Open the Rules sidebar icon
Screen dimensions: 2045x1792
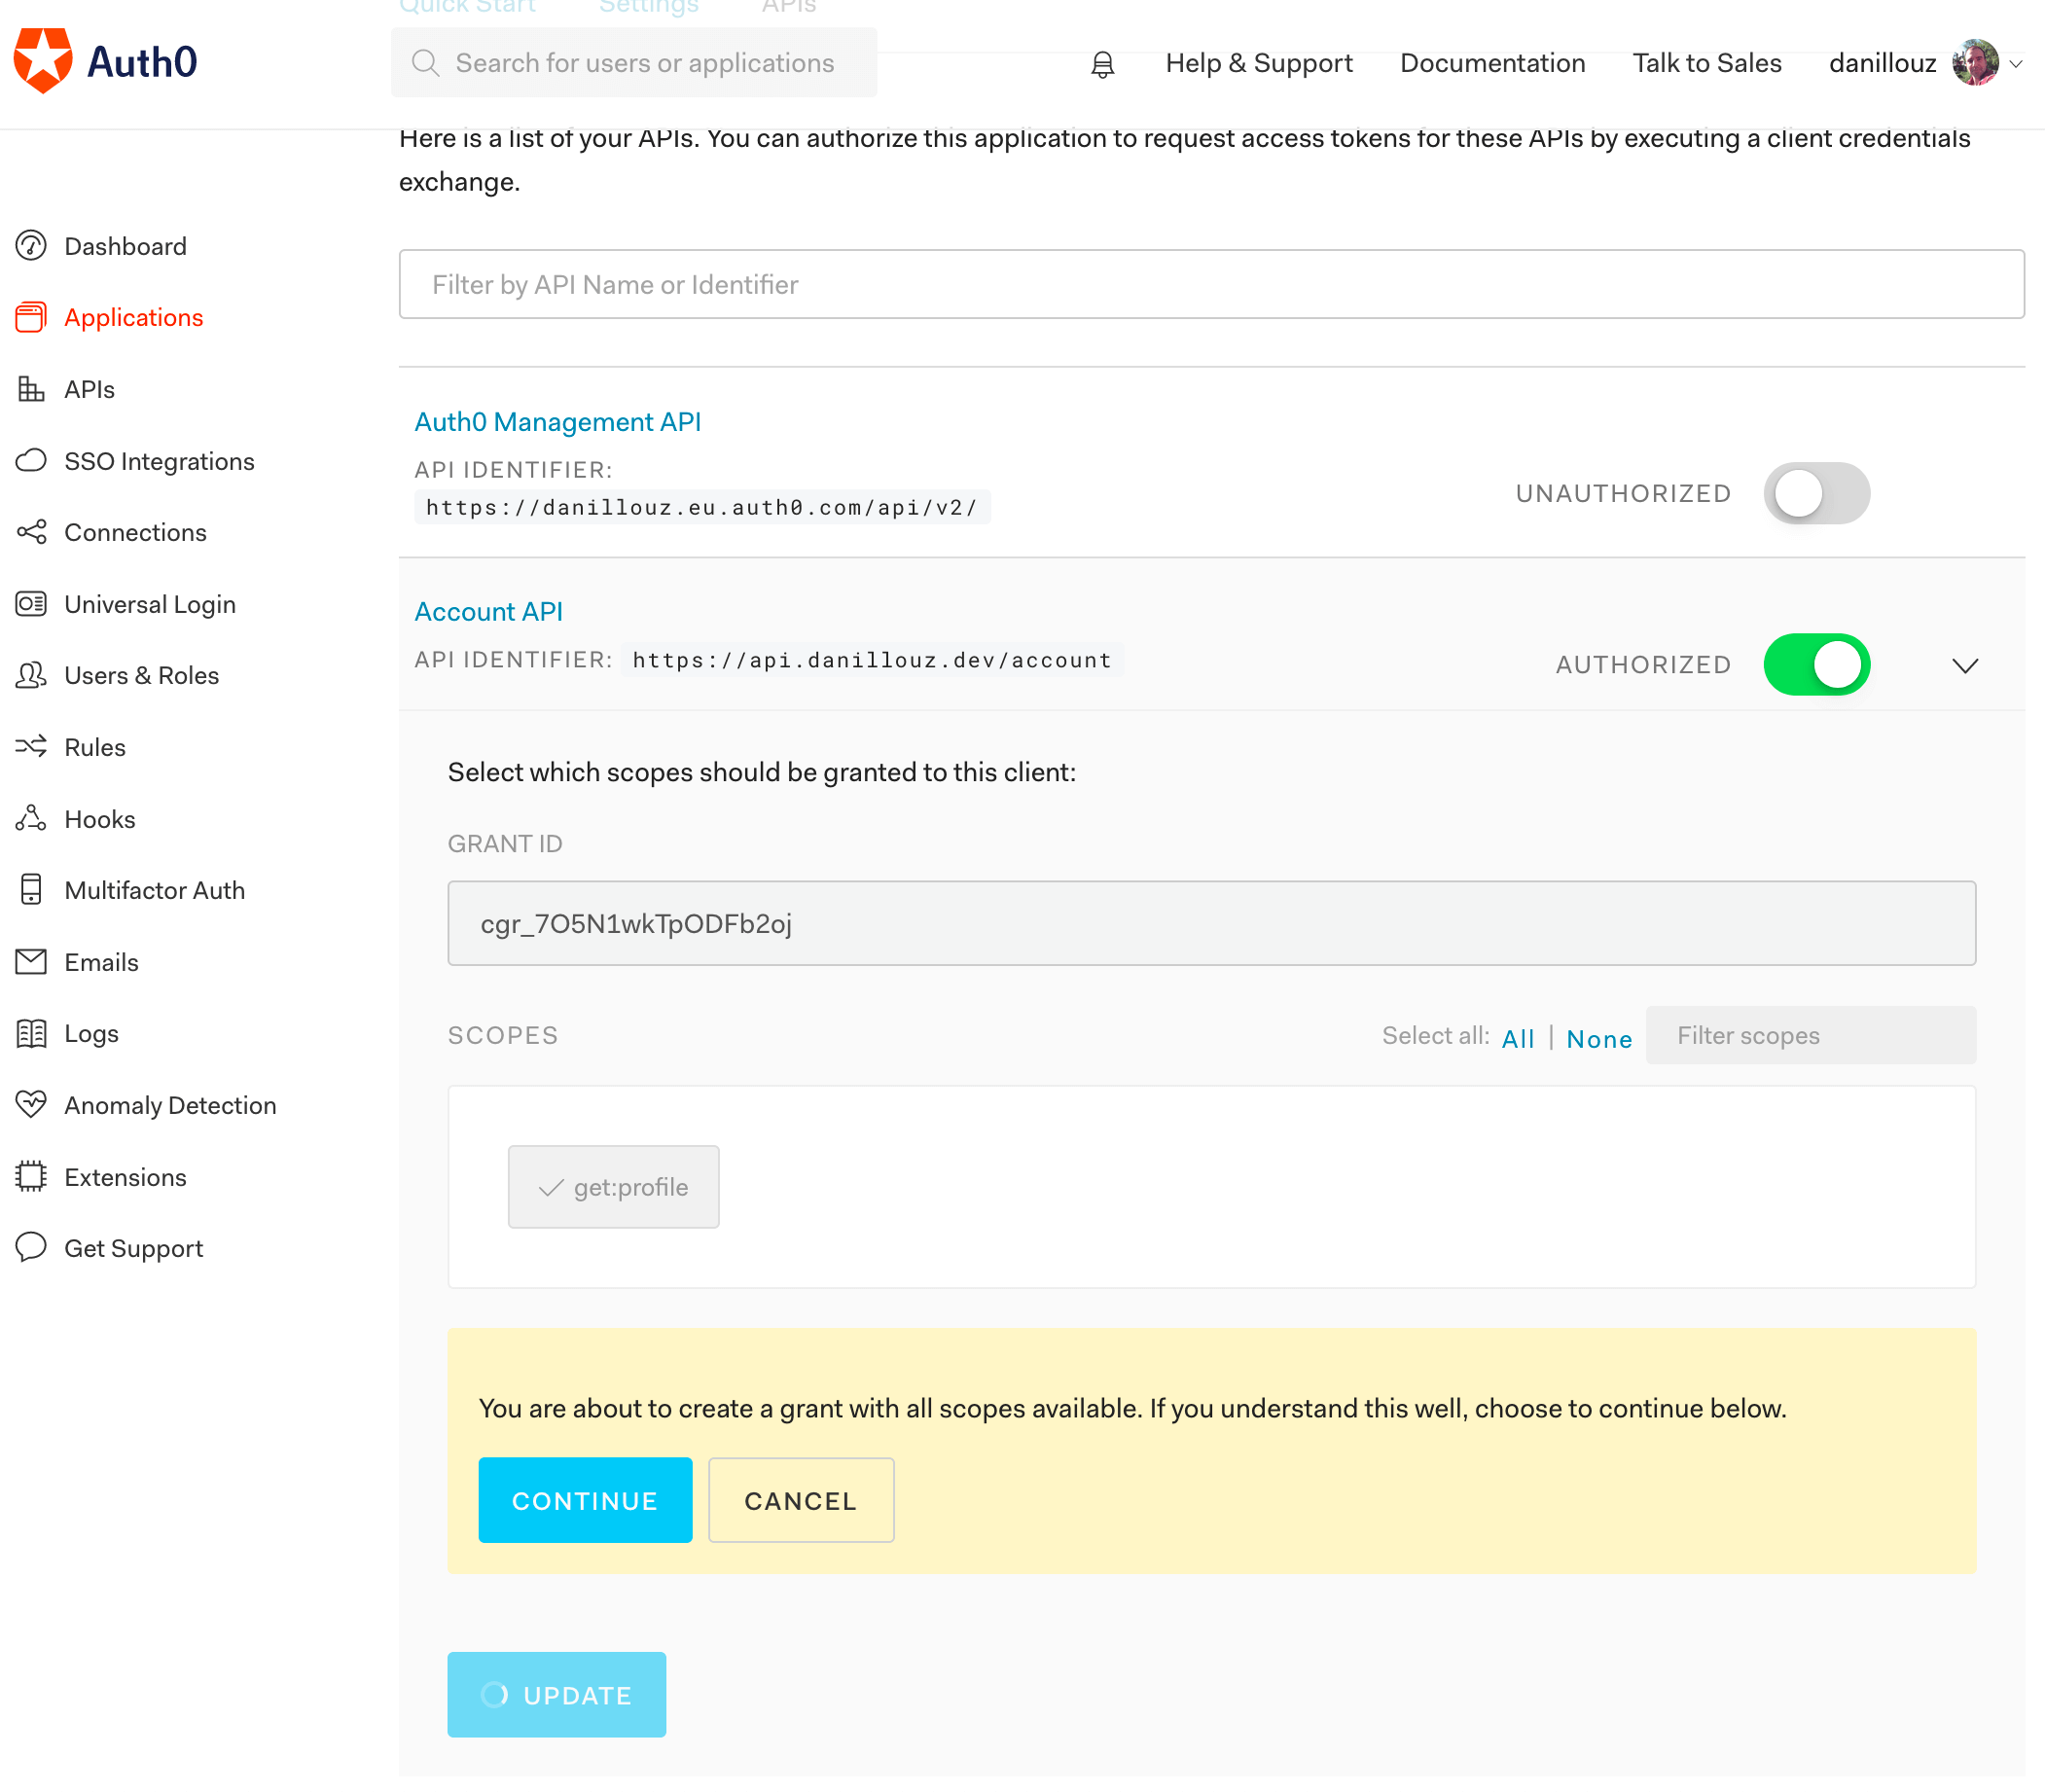click(31, 747)
